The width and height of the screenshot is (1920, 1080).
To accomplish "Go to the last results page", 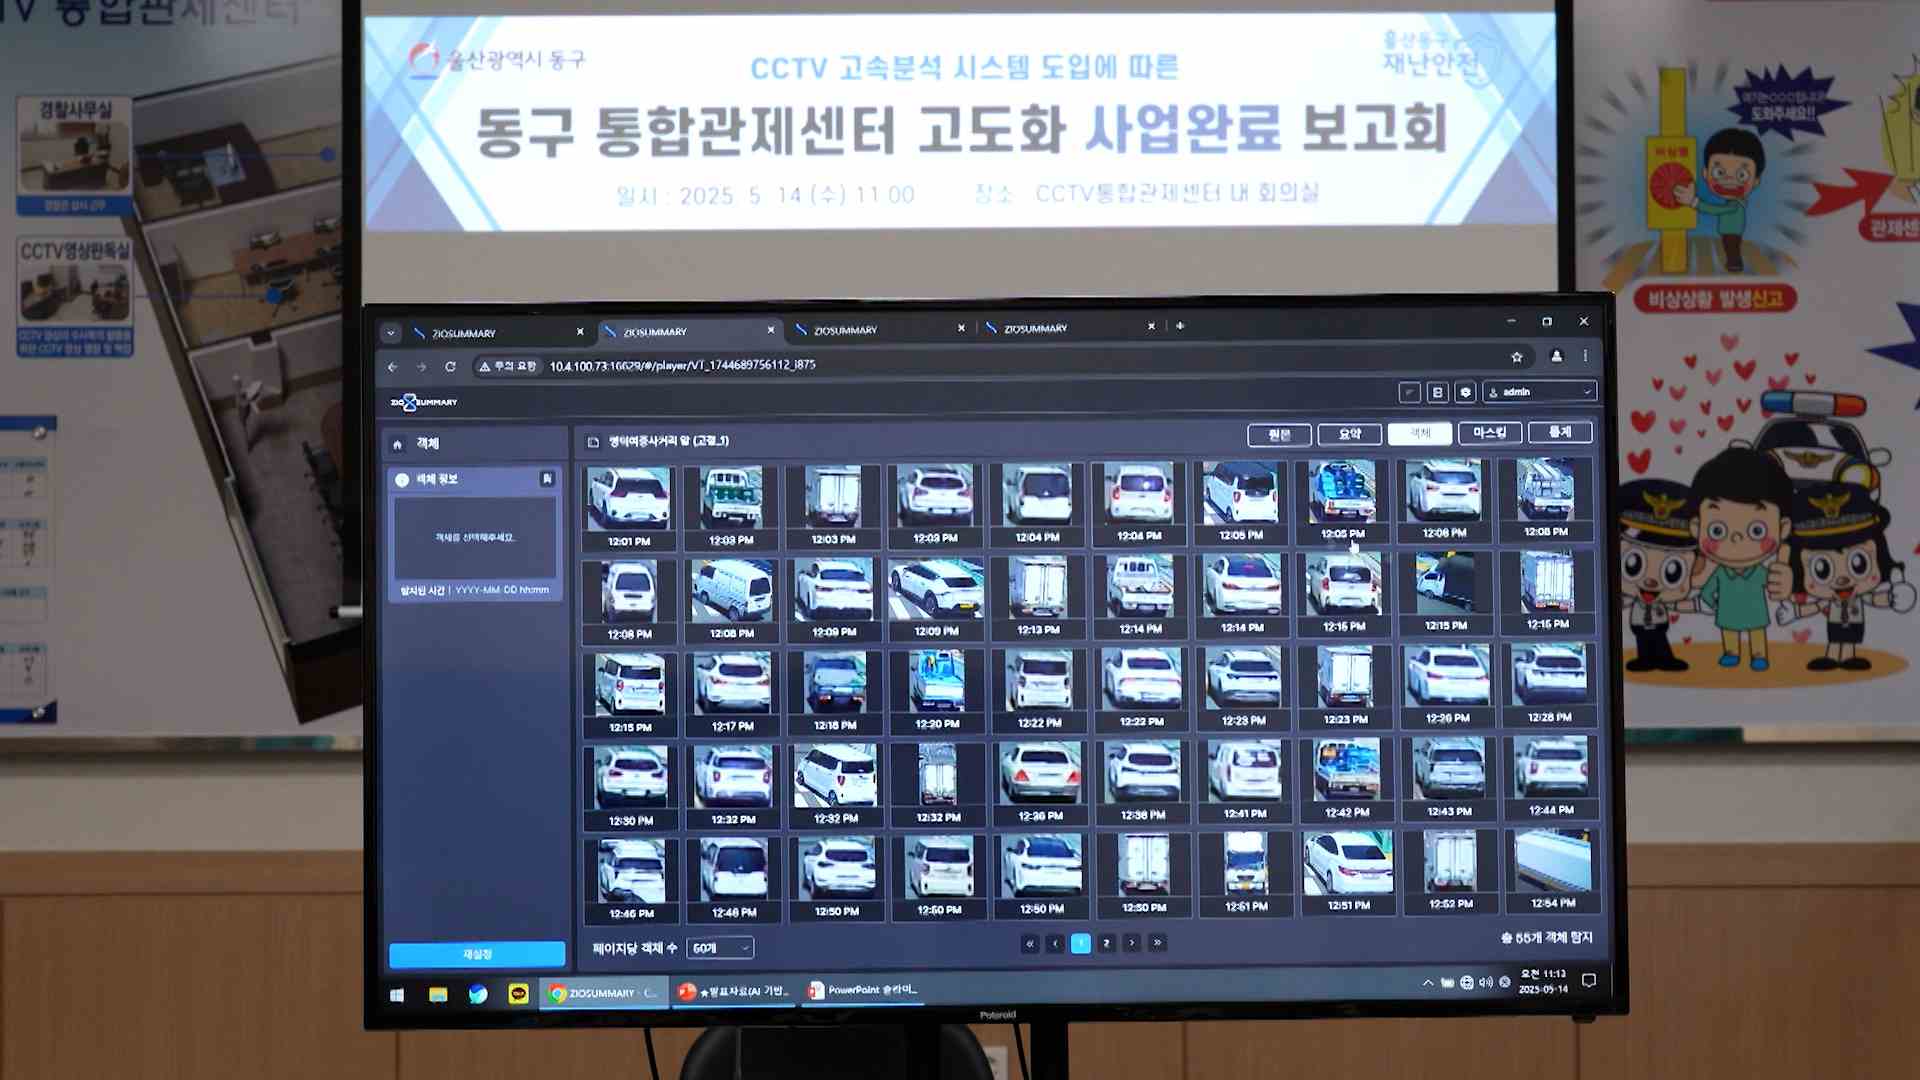I will pos(1157,942).
